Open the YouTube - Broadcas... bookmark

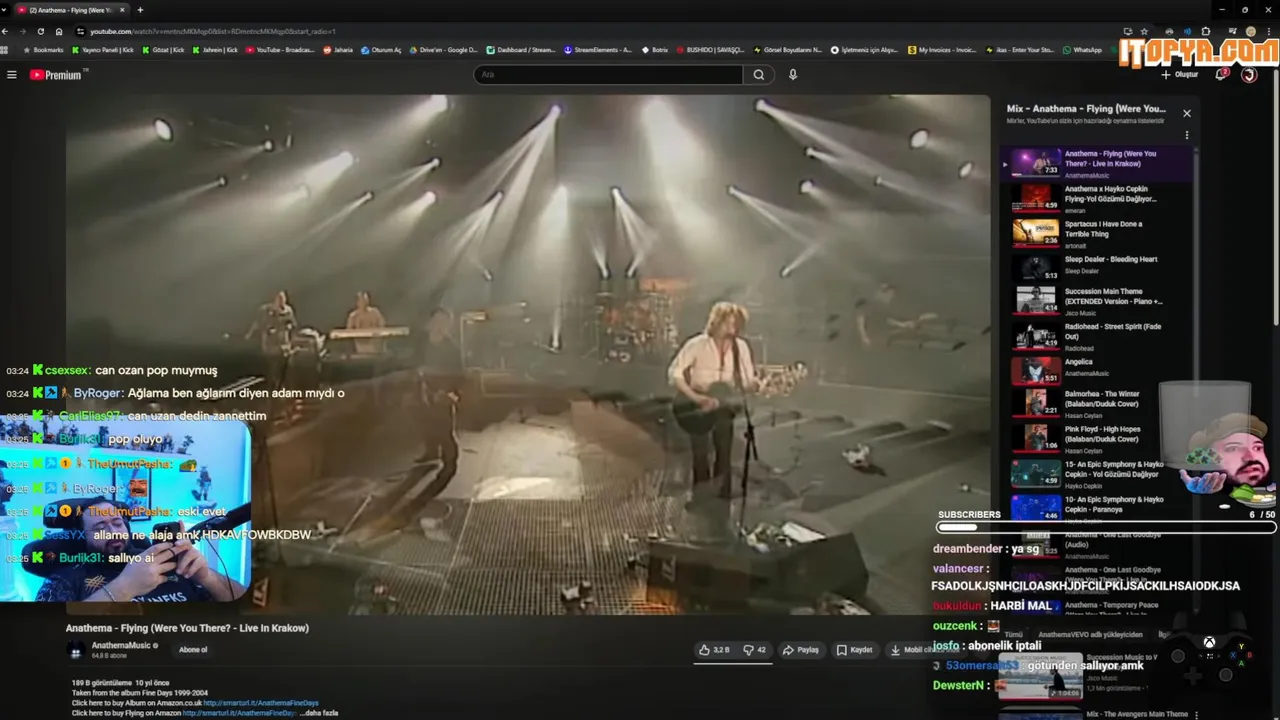(280, 50)
